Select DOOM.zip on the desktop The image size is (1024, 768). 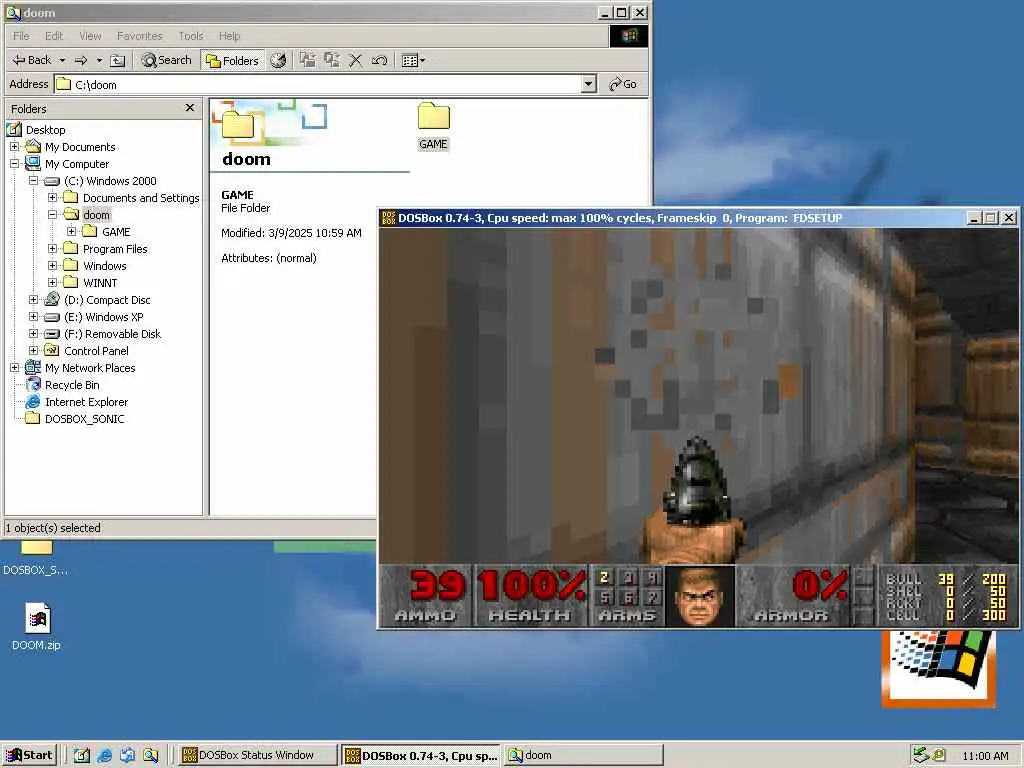coord(37,626)
